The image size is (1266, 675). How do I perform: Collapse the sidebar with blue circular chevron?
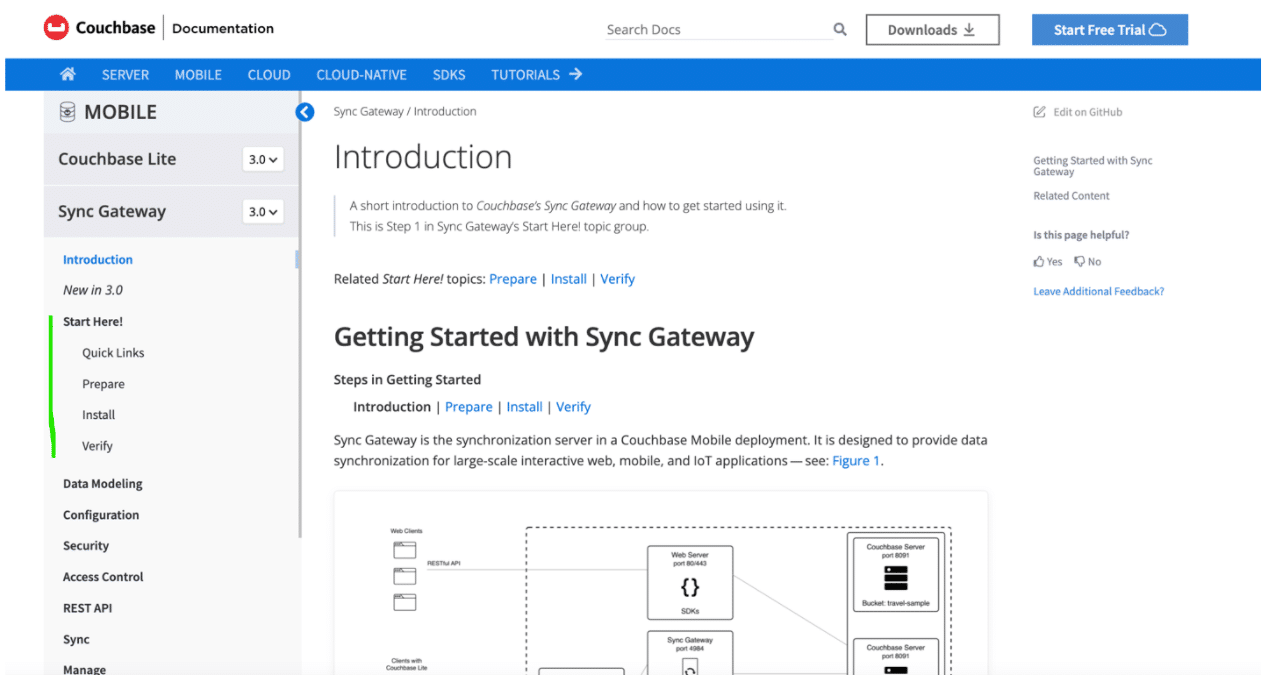(305, 112)
